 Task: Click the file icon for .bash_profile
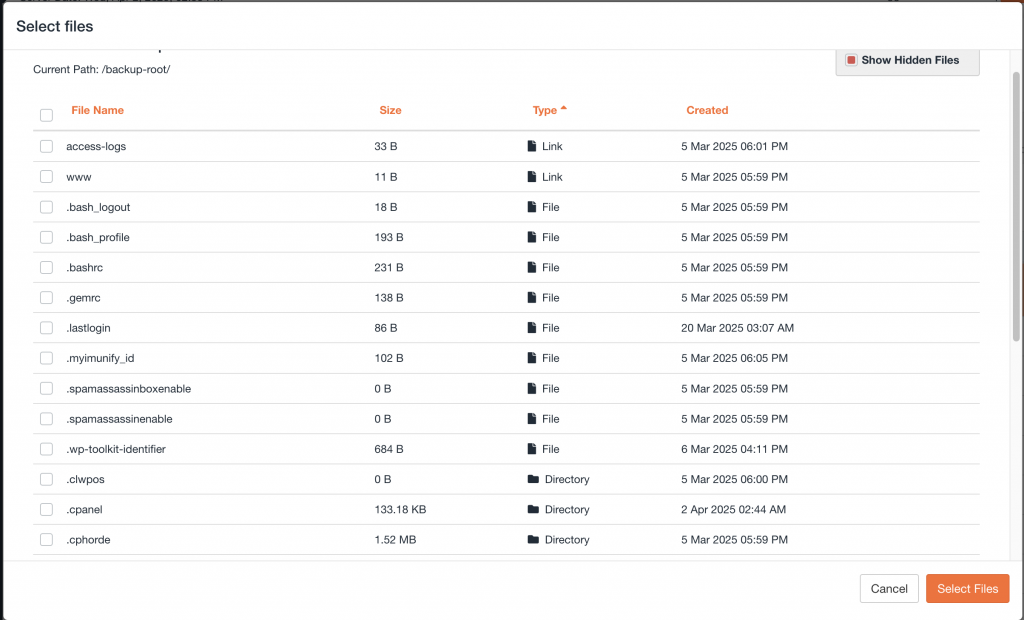coord(532,237)
